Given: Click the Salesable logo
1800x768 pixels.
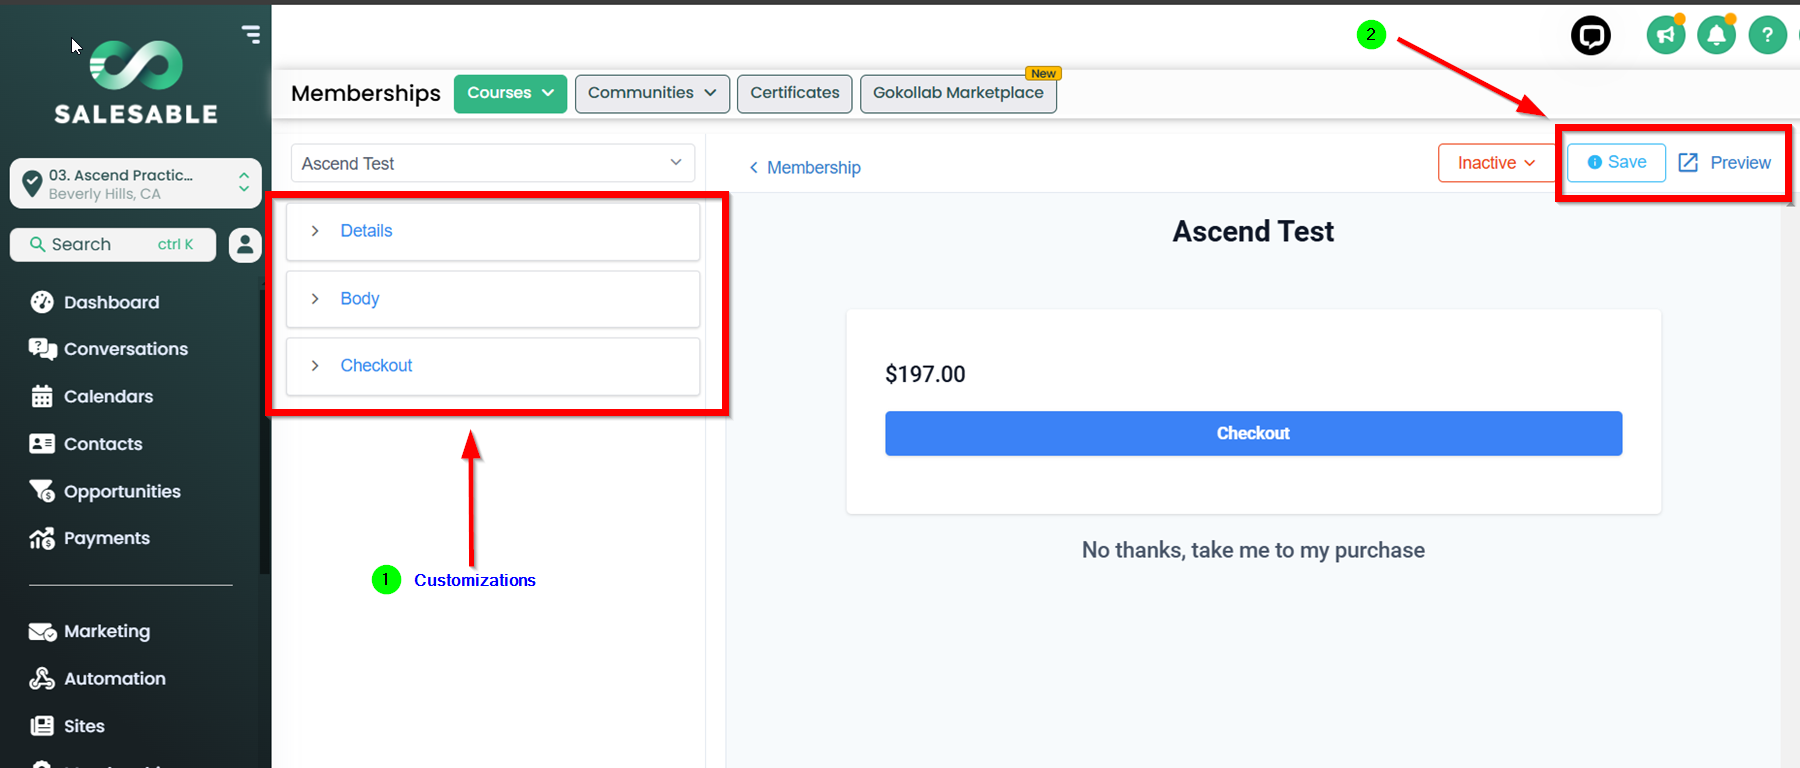Looking at the screenshot, I should pos(136,83).
